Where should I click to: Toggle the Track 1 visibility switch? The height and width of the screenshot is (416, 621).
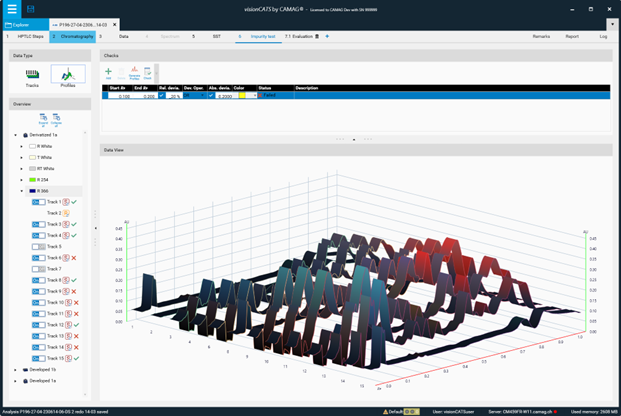tap(38, 202)
